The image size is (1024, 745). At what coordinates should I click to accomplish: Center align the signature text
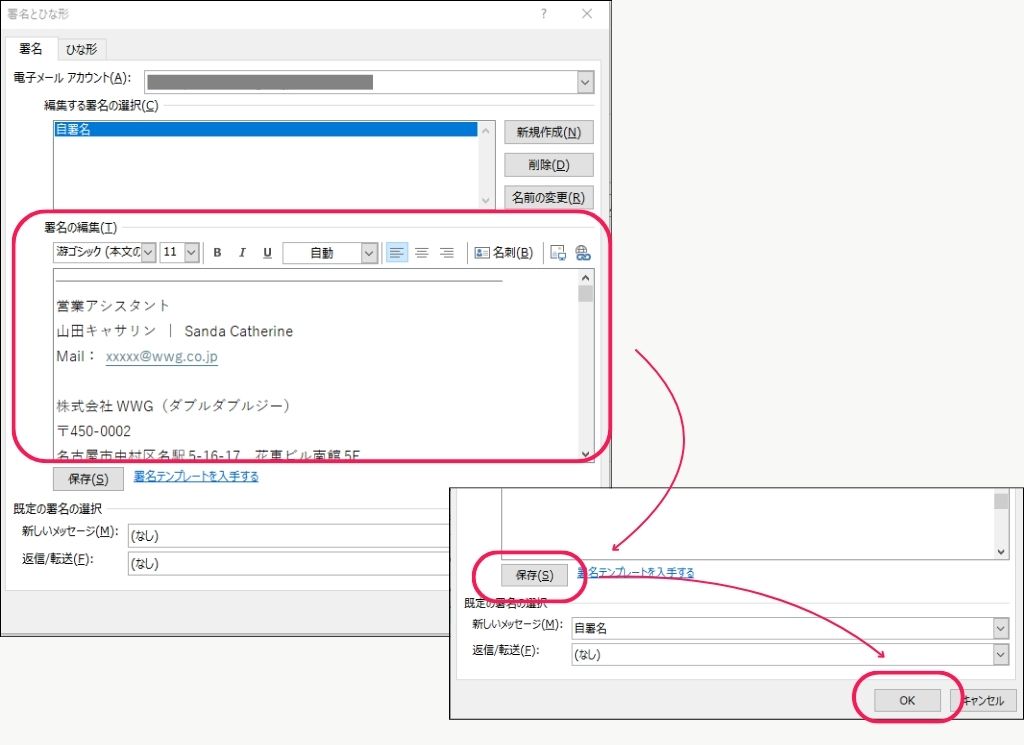pos(422,253)
